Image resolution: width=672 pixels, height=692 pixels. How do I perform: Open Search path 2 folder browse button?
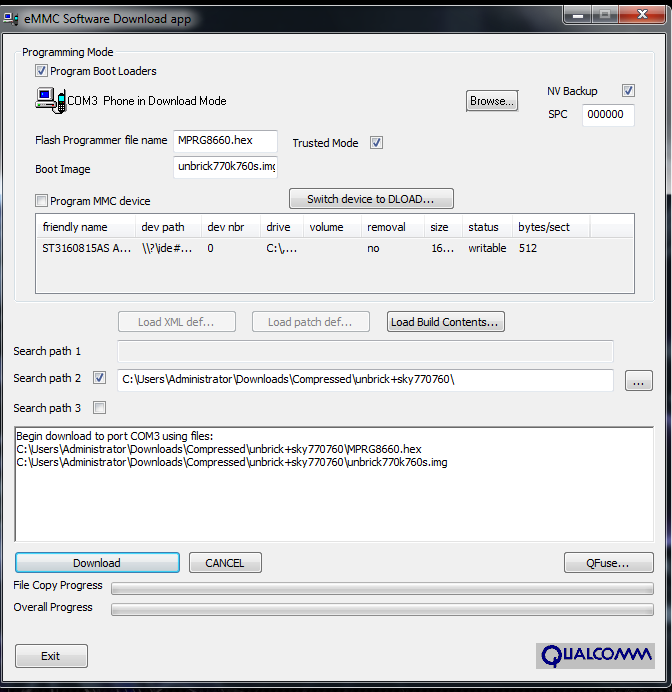point(638,380)
